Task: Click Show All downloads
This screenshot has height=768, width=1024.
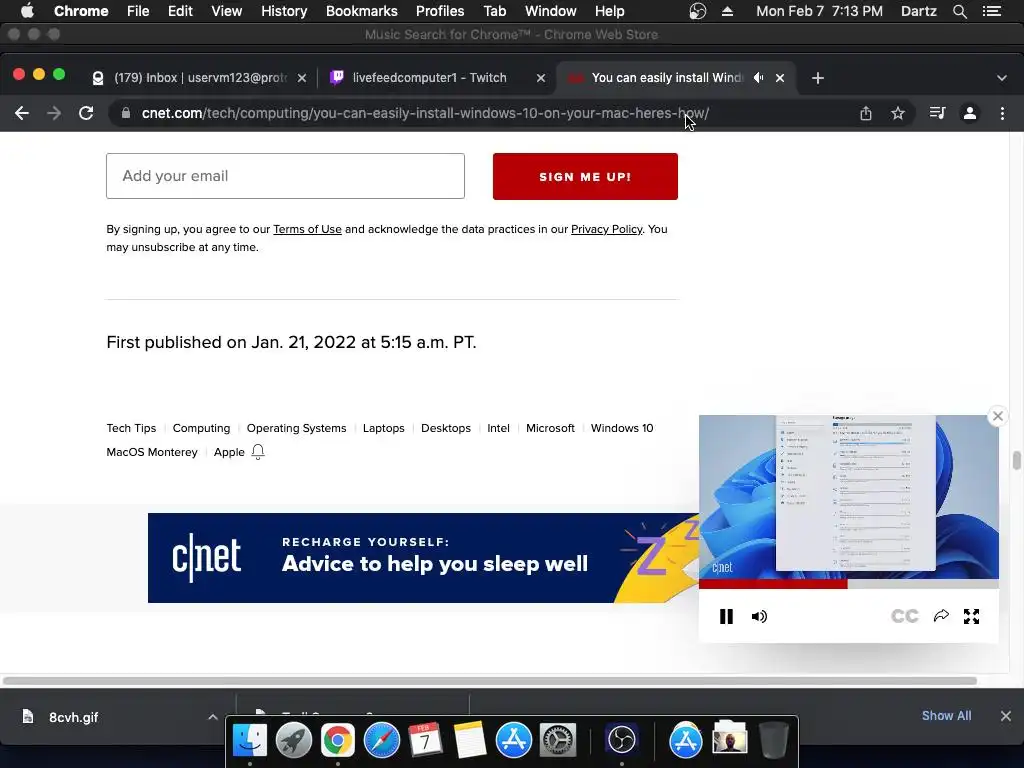Action: [x=946, y=716]
